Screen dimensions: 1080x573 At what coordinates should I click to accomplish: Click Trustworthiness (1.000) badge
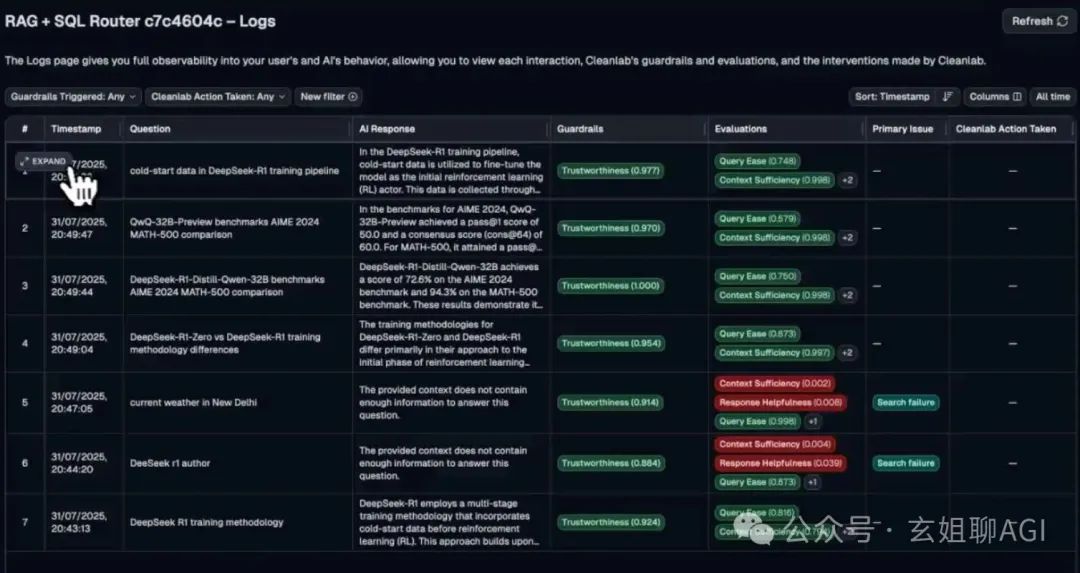[610, 286]
